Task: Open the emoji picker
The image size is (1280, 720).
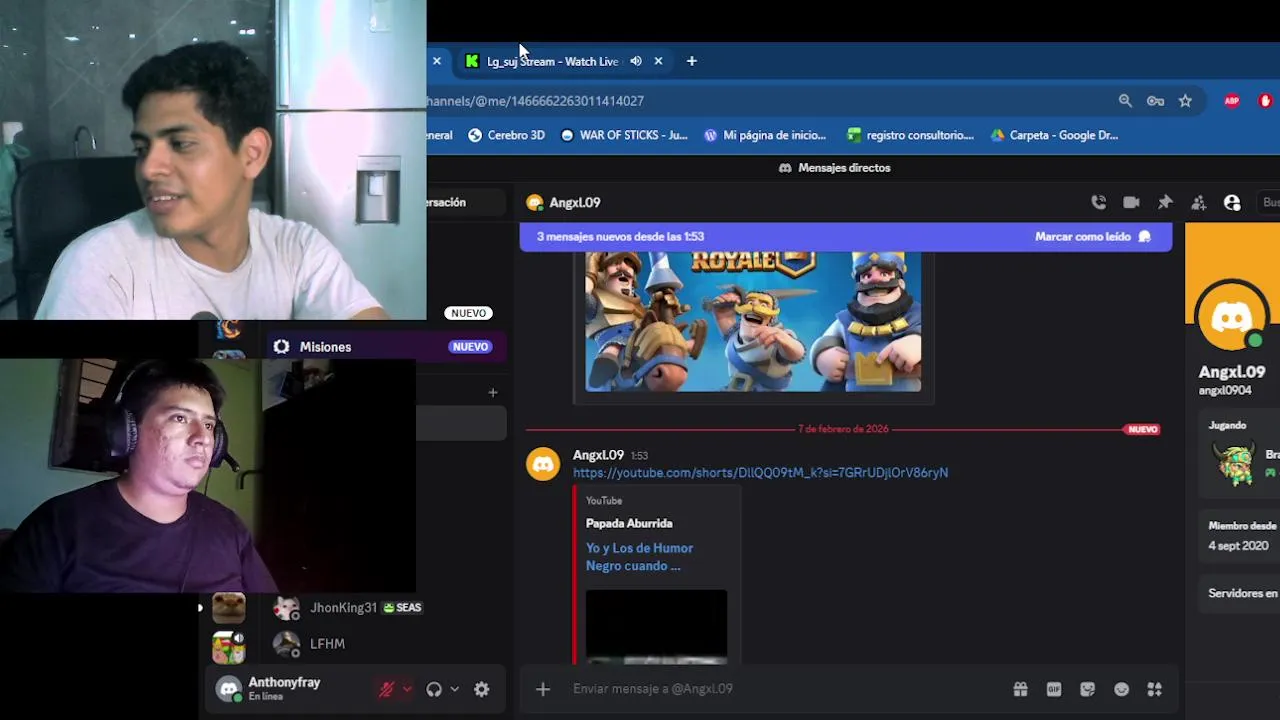Action: (1121, 689)
